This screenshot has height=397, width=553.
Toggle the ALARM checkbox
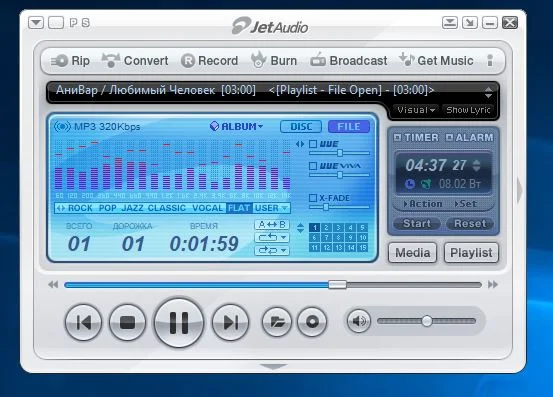tap(449, 137)
